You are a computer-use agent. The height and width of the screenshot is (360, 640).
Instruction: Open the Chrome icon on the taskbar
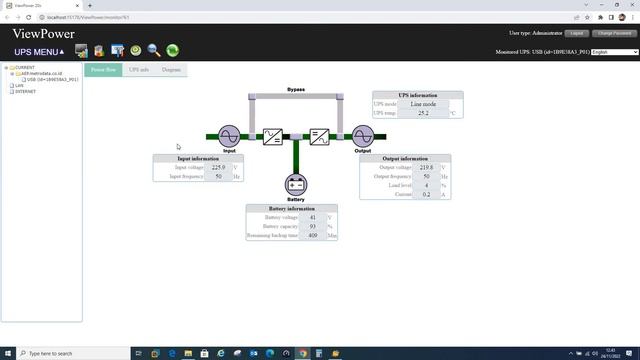(303, 353)
